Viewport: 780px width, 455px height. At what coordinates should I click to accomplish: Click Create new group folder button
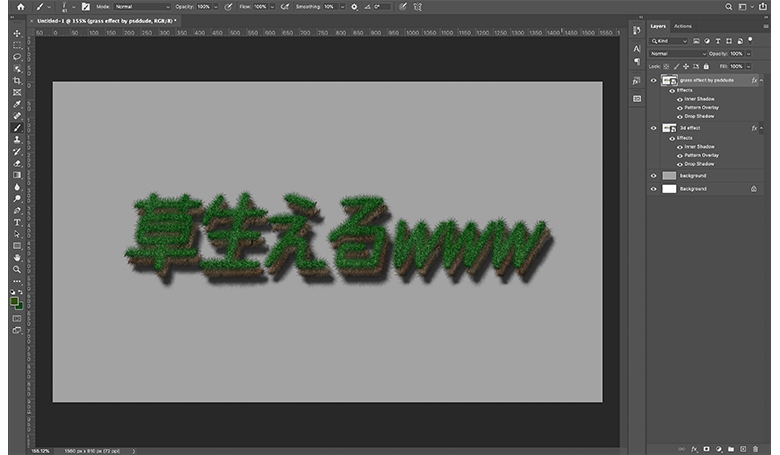coord(731,449)
